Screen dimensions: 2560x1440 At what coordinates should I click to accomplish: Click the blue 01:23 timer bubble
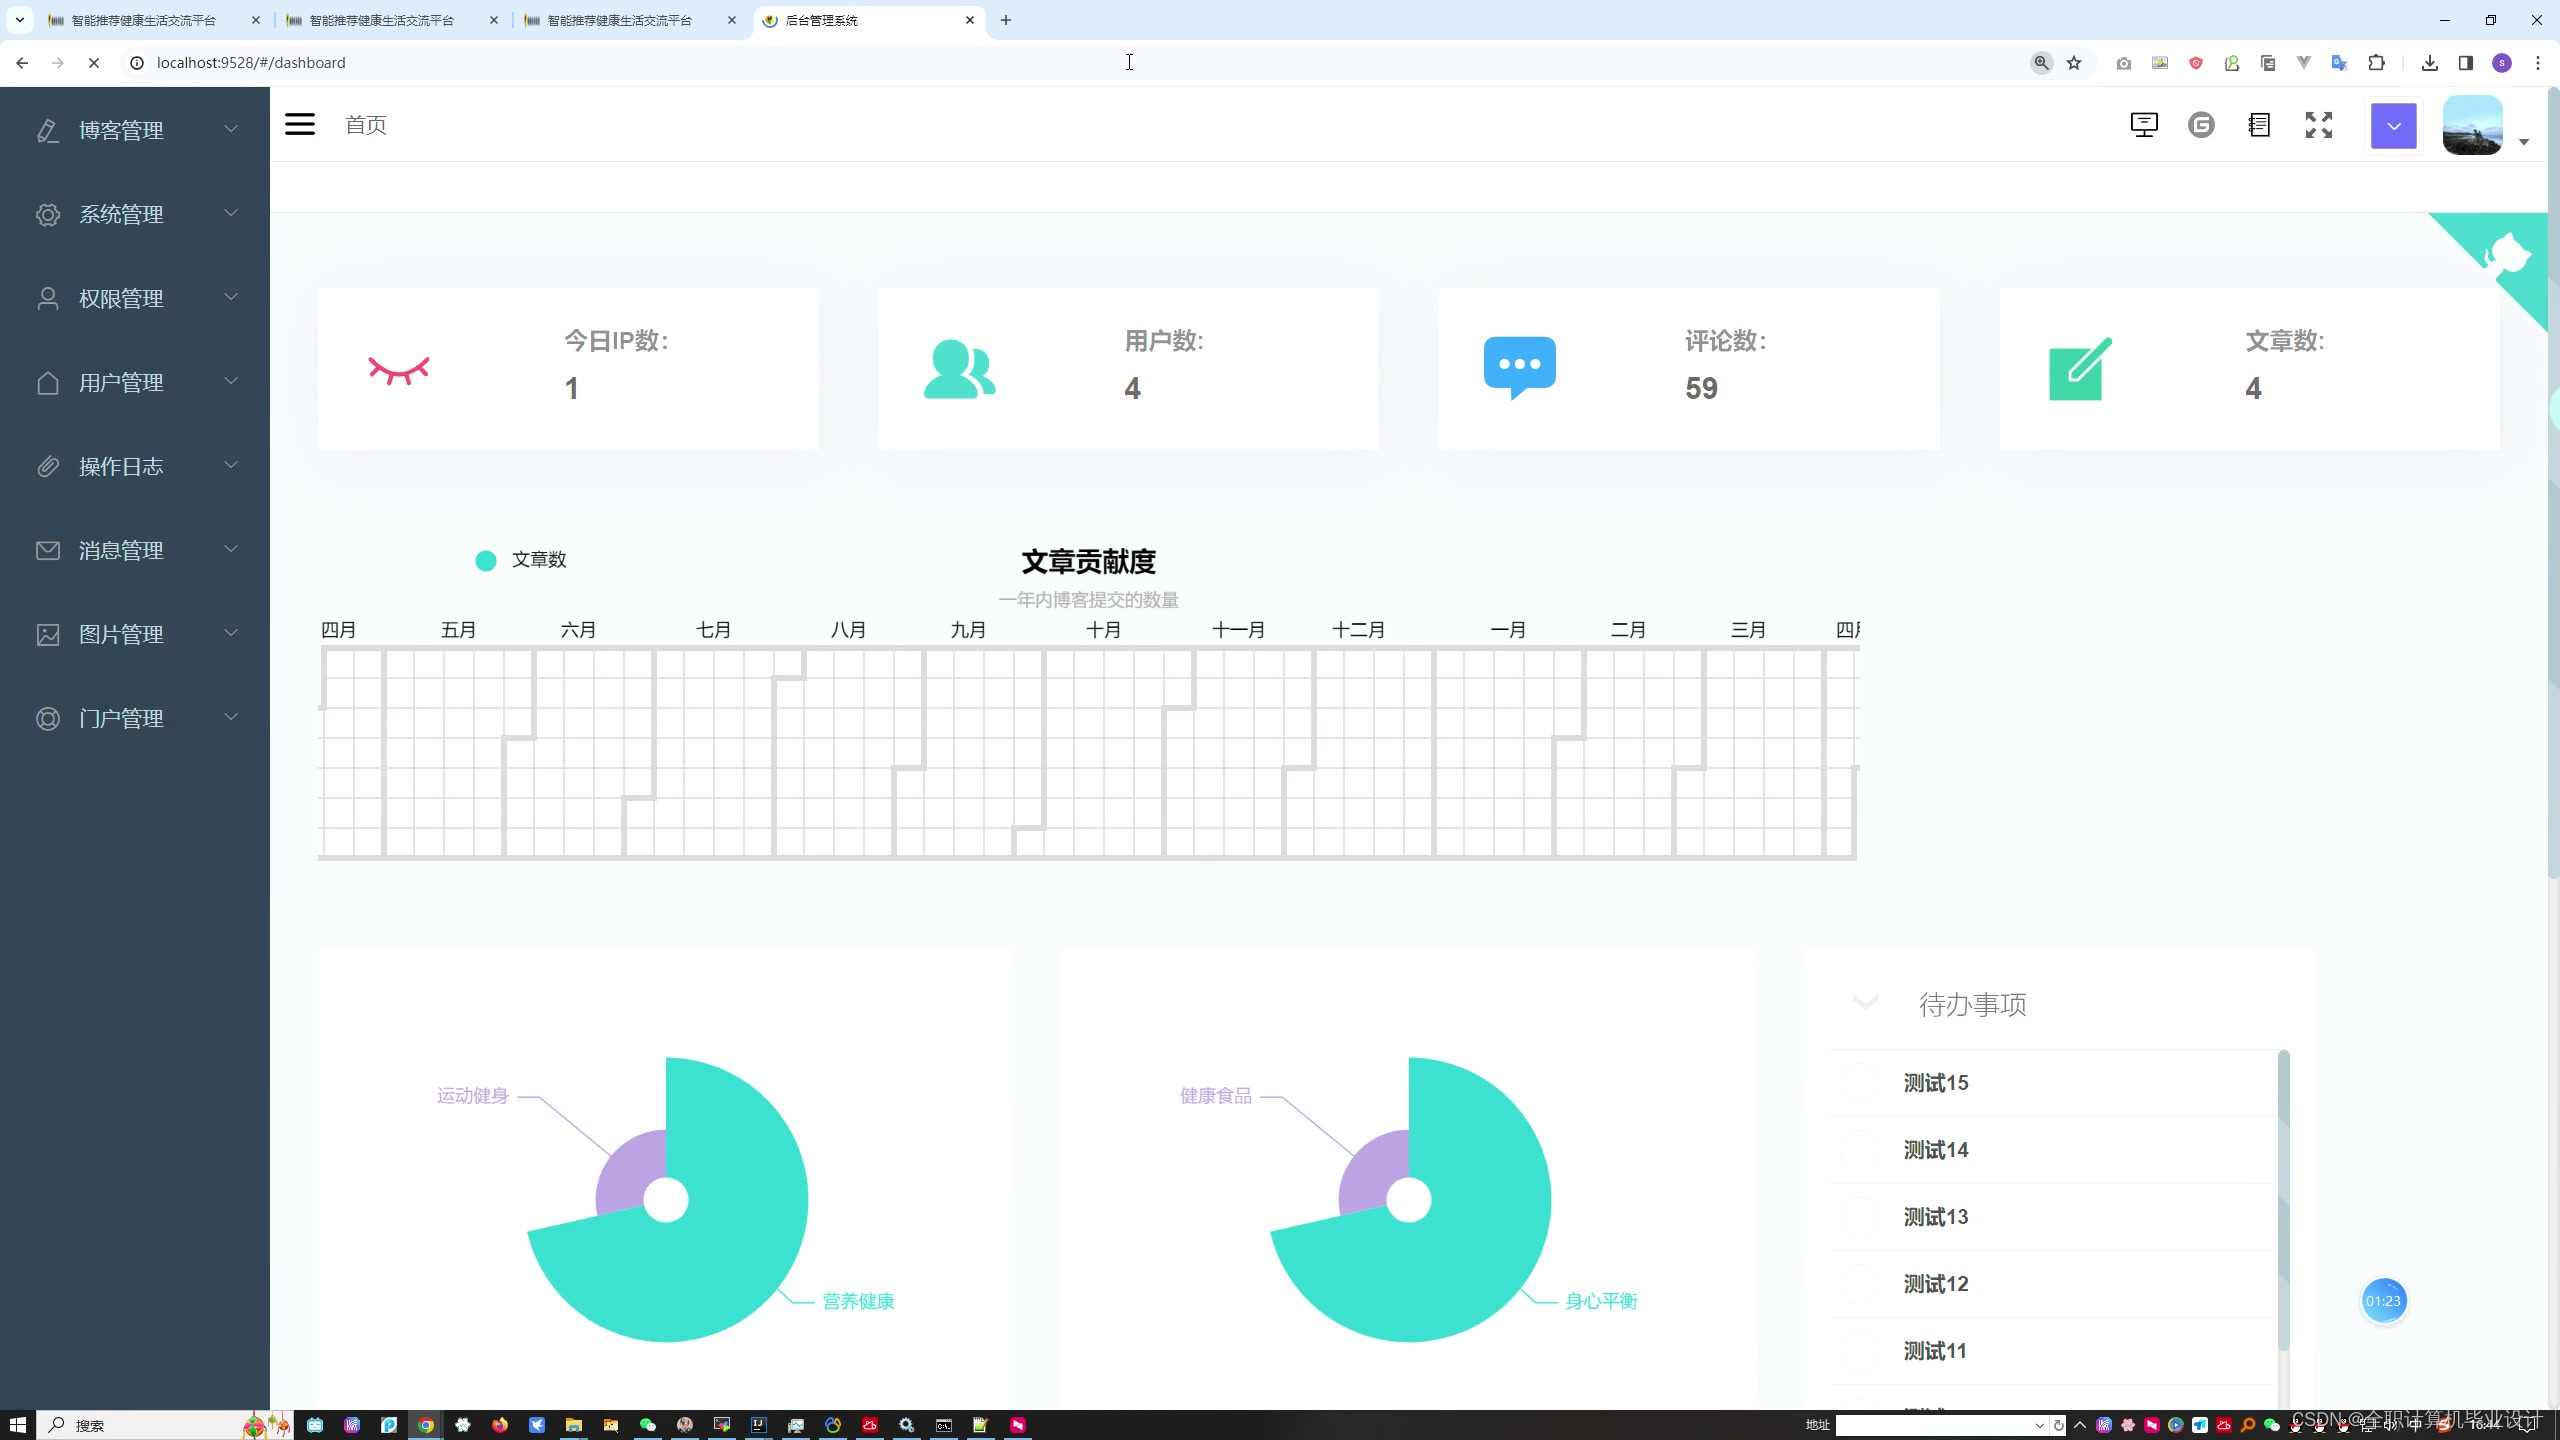2383,1301
